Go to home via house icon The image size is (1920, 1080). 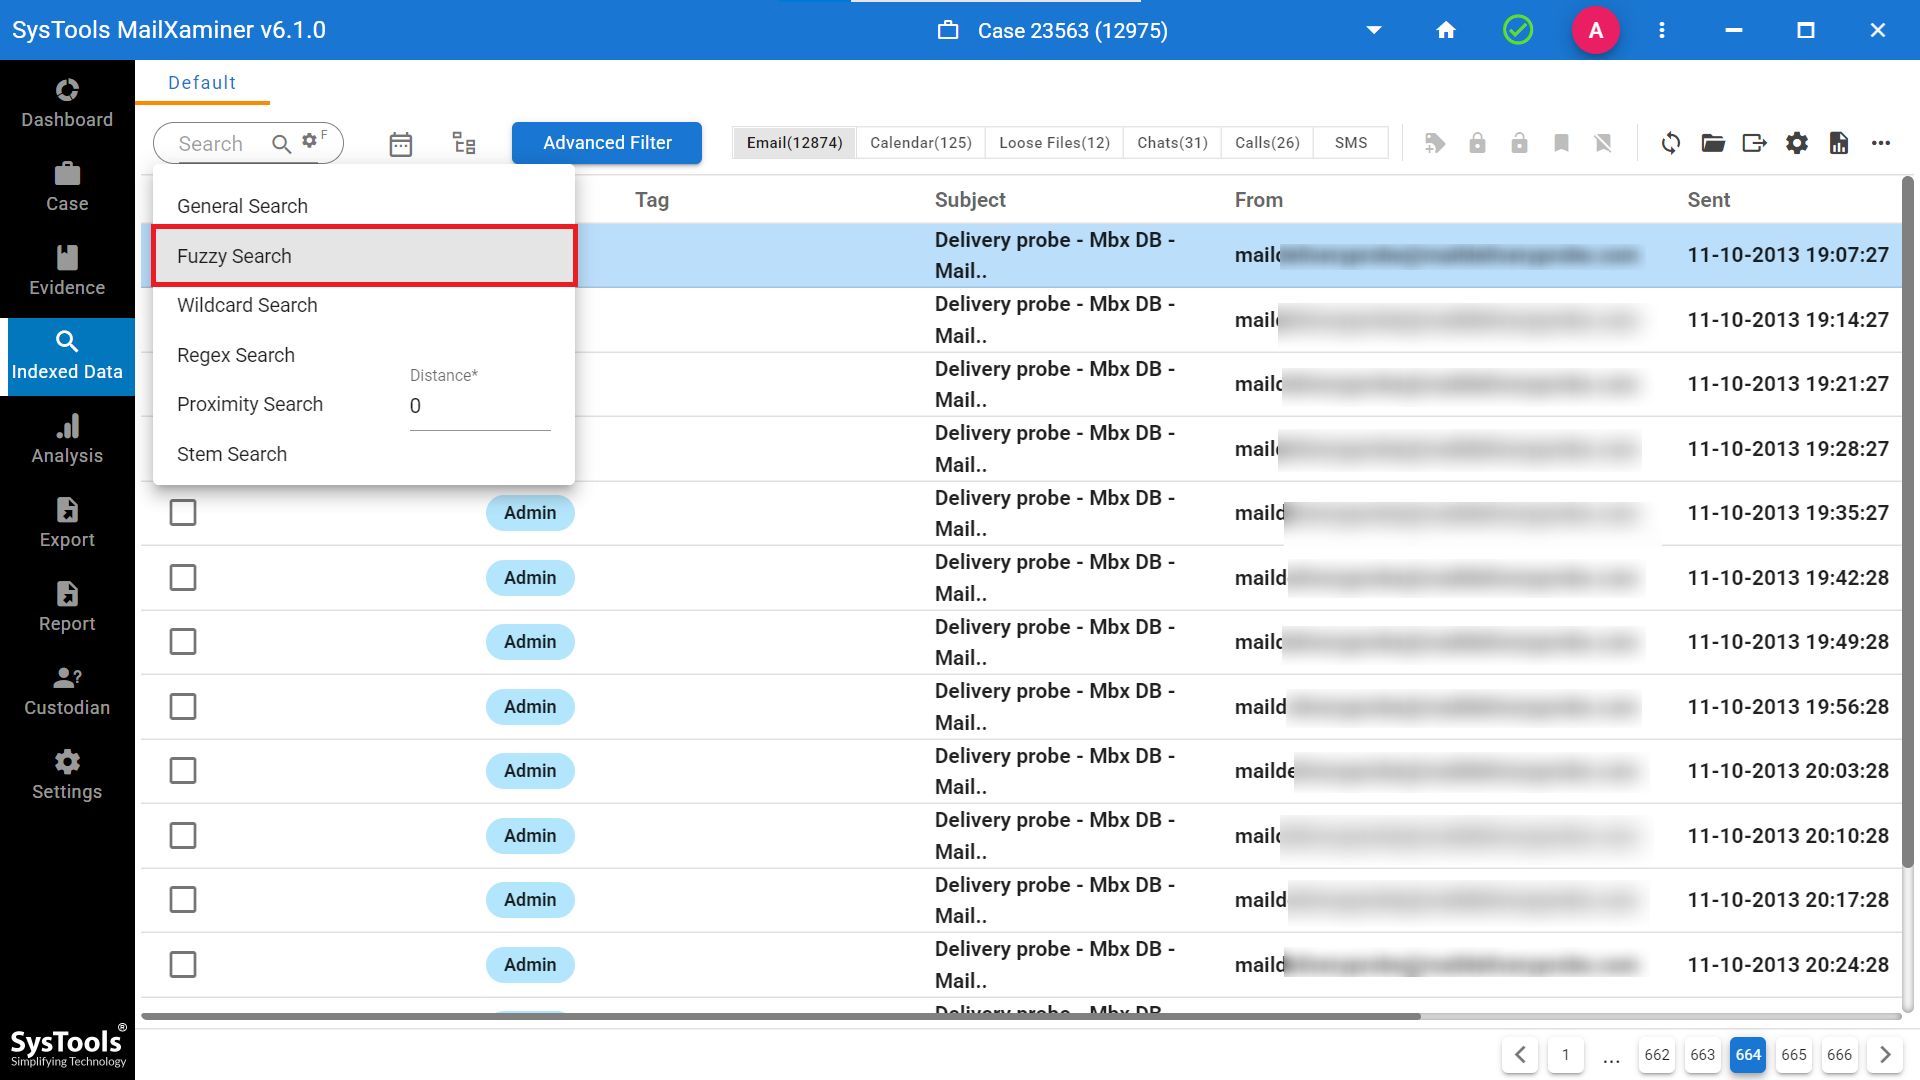(x=1446, y=30)
